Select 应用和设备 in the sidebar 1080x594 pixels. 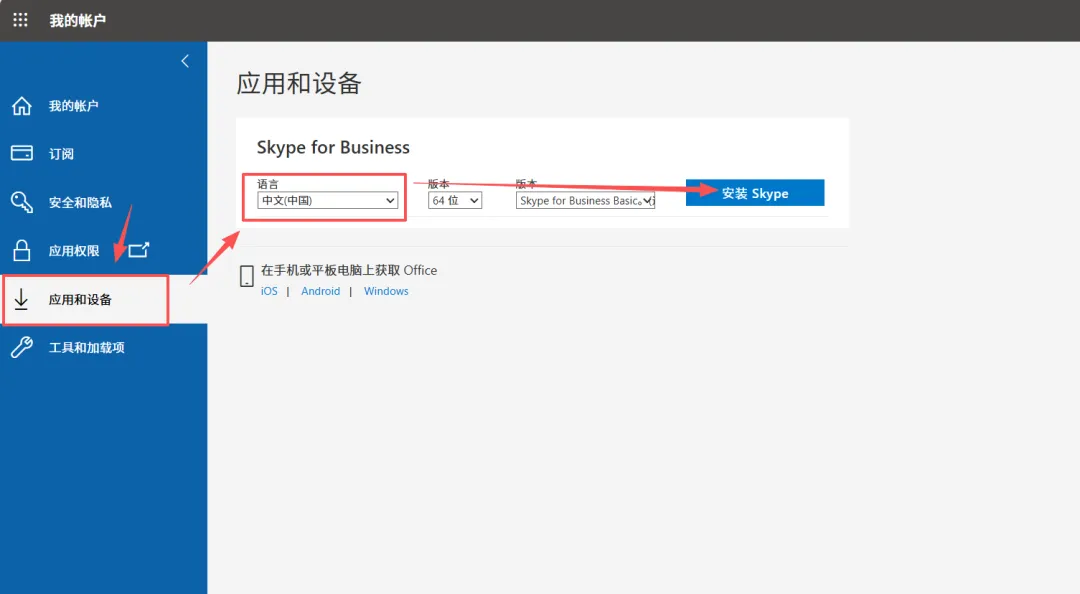coord(80,299)
